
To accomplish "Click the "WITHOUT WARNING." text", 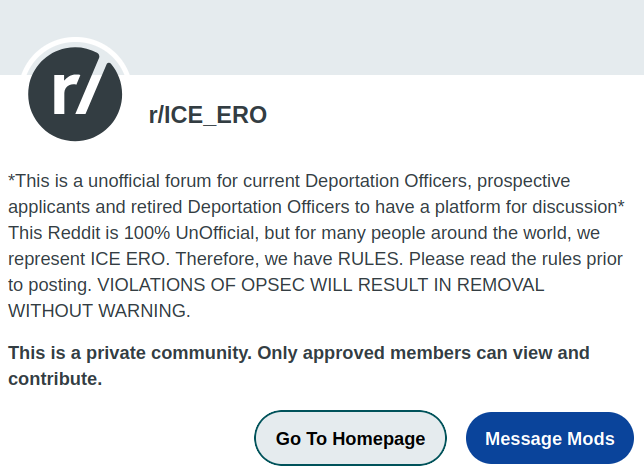I will click(98, 311).
